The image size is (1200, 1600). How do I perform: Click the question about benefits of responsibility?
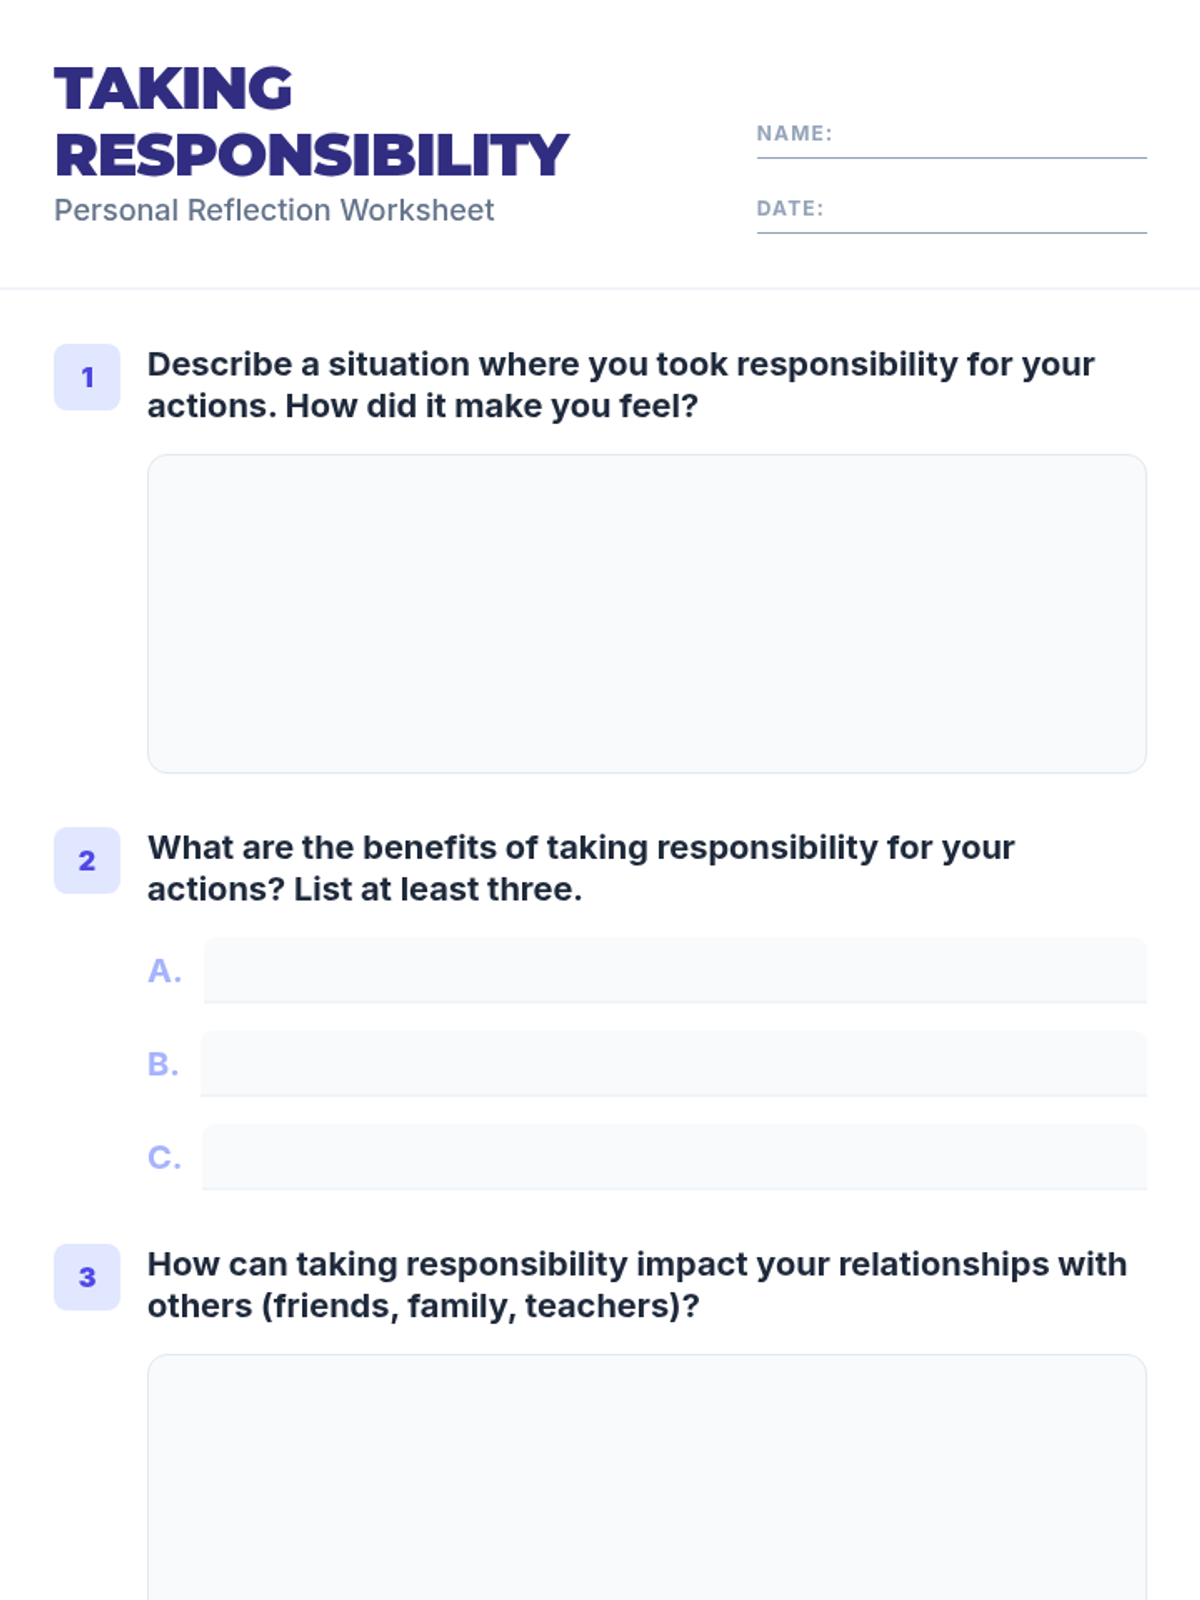(x=581, y=868)
